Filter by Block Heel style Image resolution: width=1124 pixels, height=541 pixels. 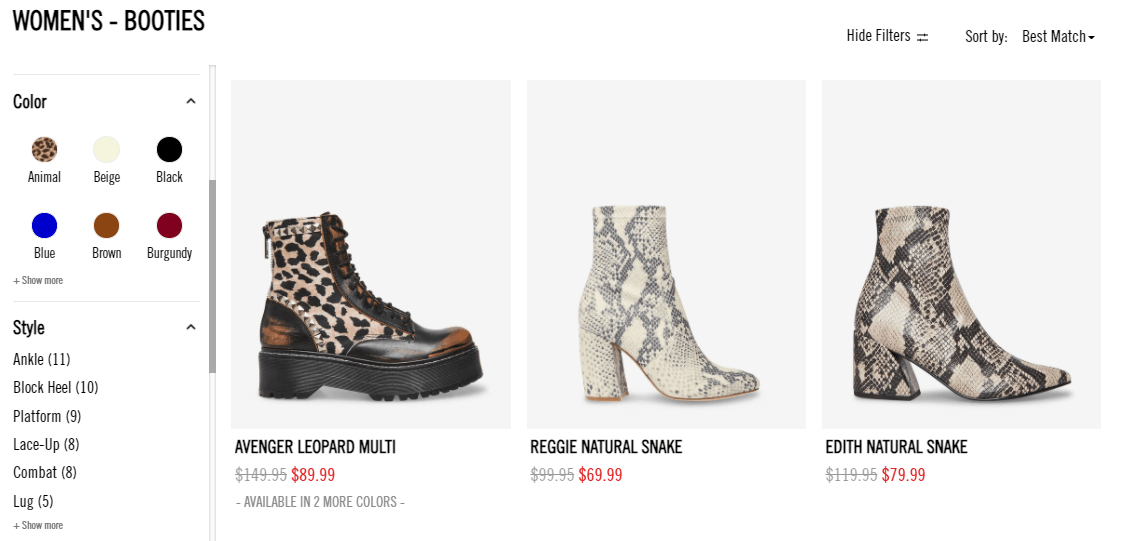coord(56,388)
